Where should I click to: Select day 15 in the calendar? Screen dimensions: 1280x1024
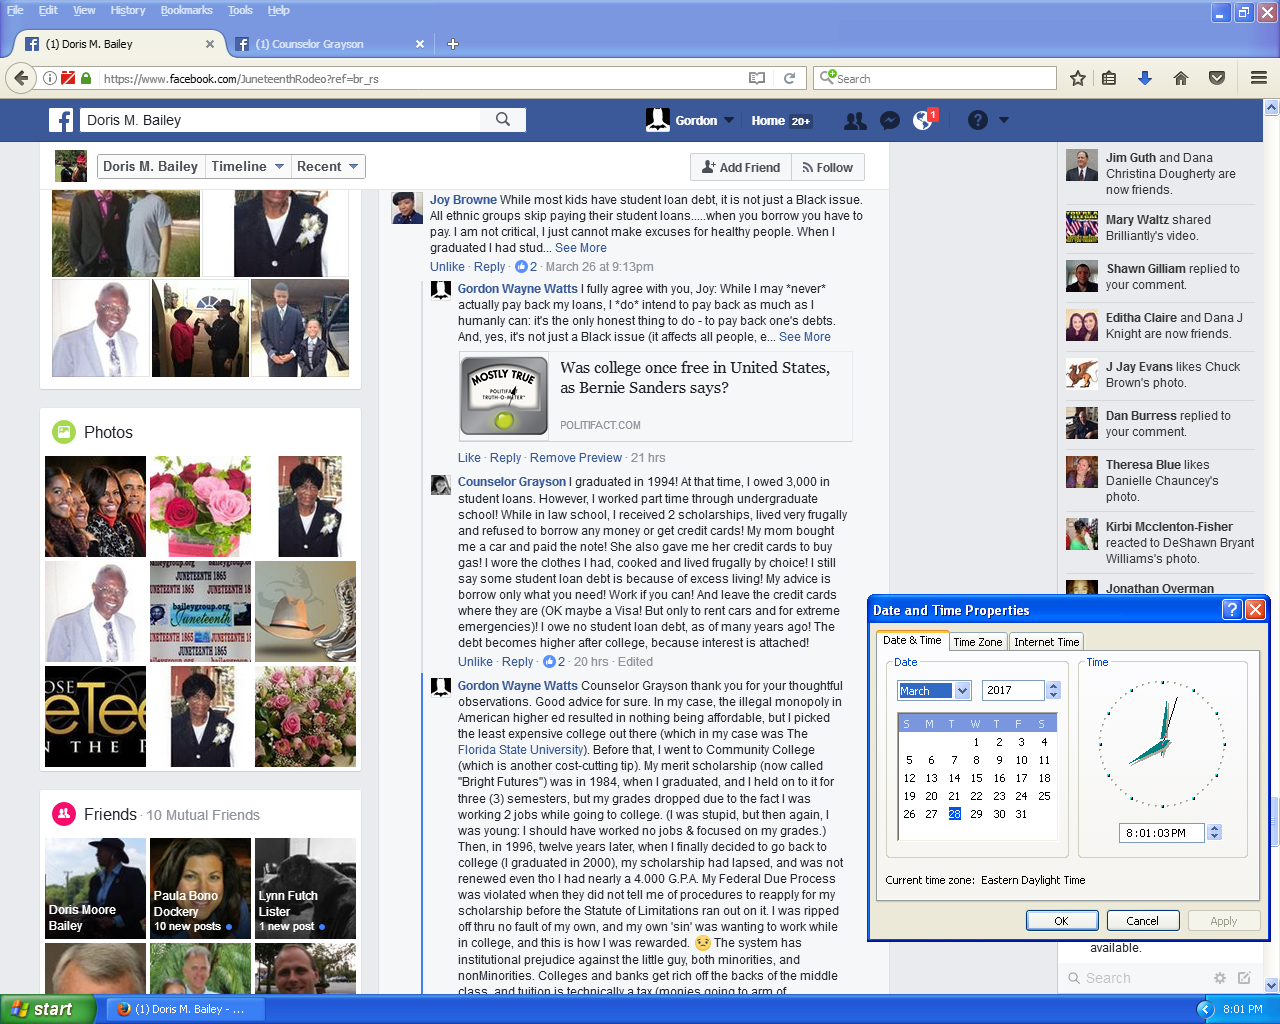pos(976,778)
